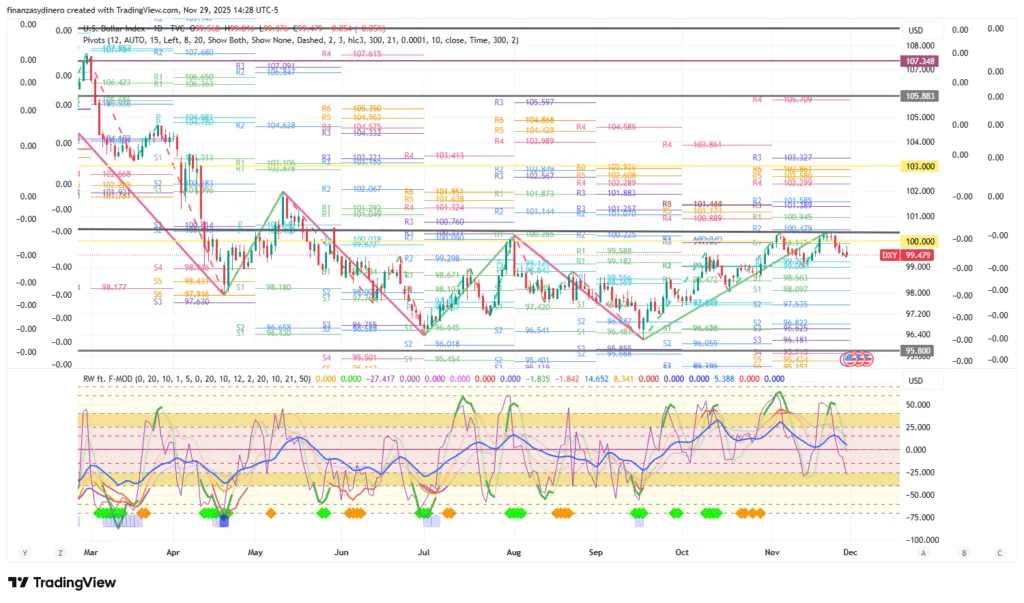
Task: Click the green diamond markers under August
Action: click(x=515, y=513)
